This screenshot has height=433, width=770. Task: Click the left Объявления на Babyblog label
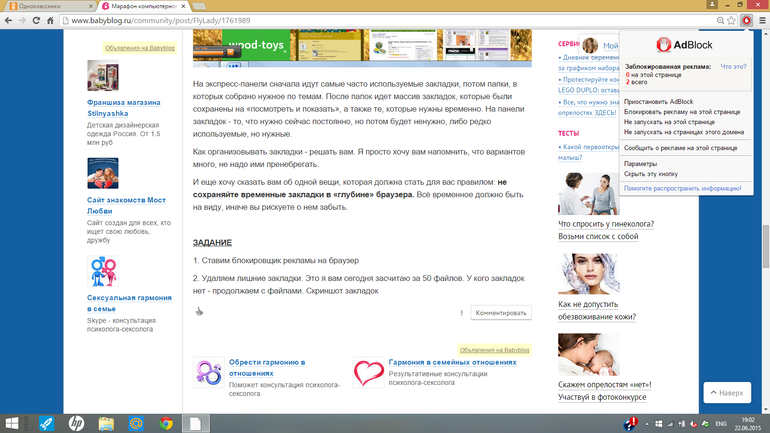pyautogui.click(x=139, y=48)
